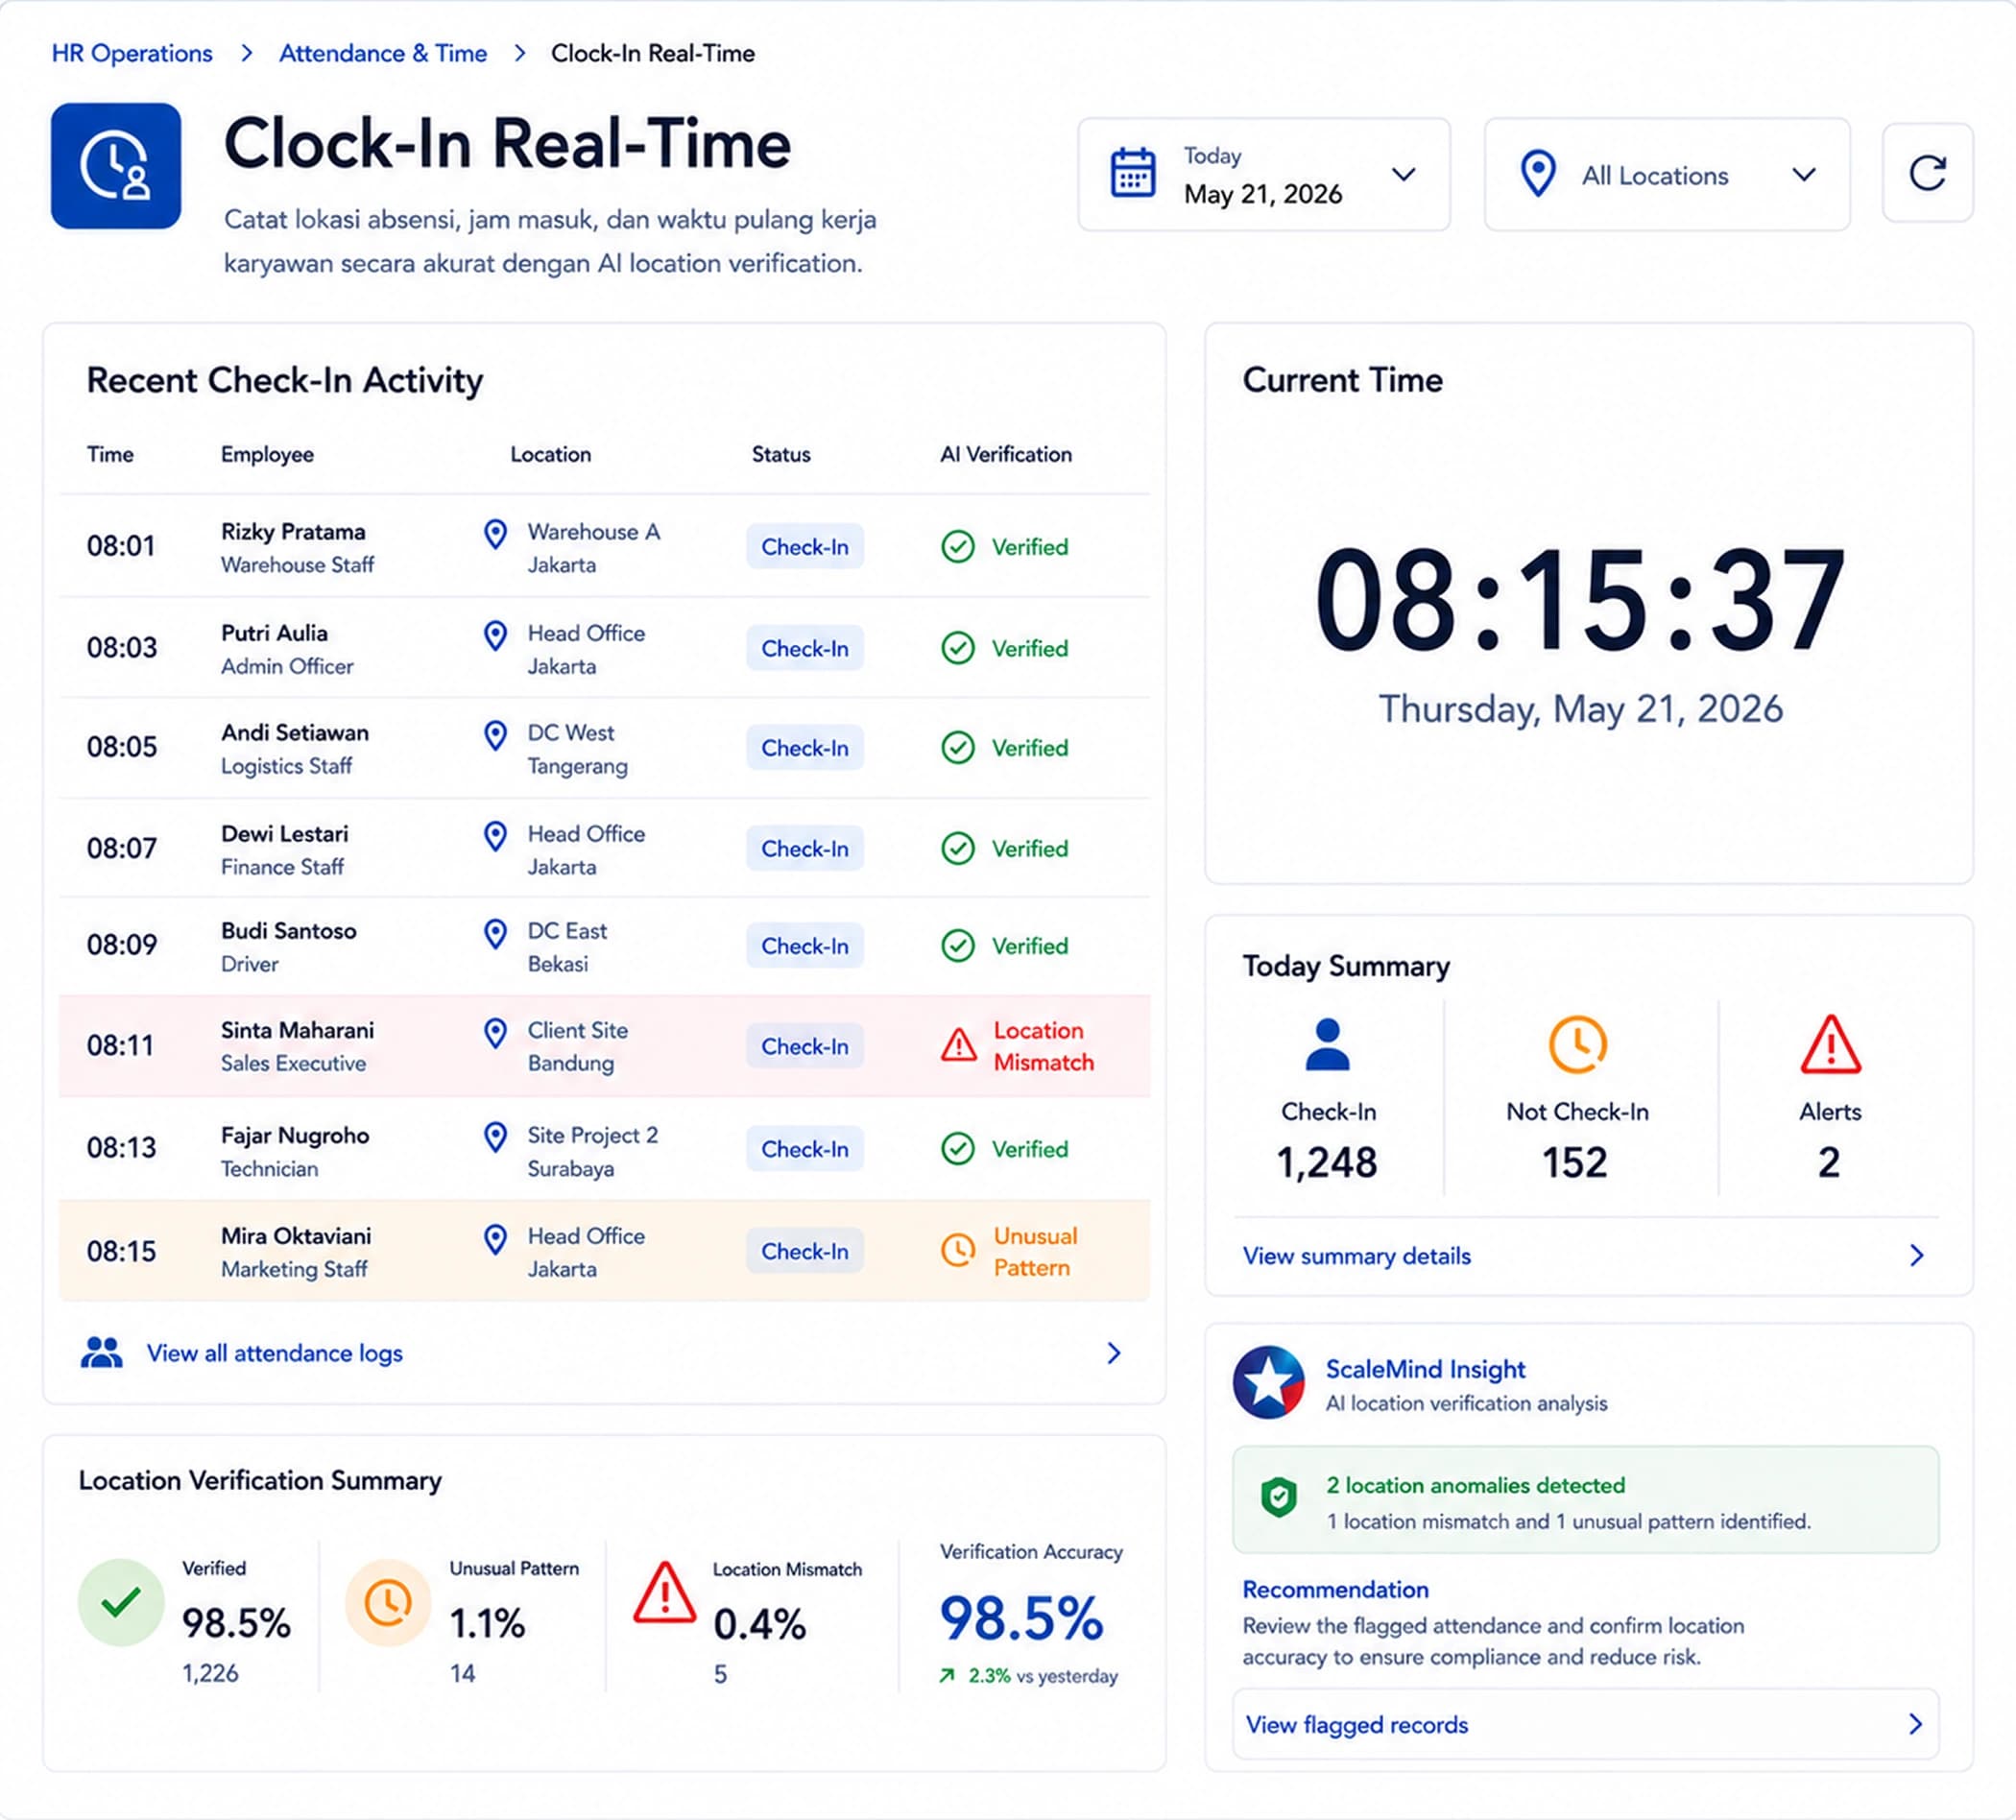
Task: Click the chevron next to View summary details
Action: 1916,1255
